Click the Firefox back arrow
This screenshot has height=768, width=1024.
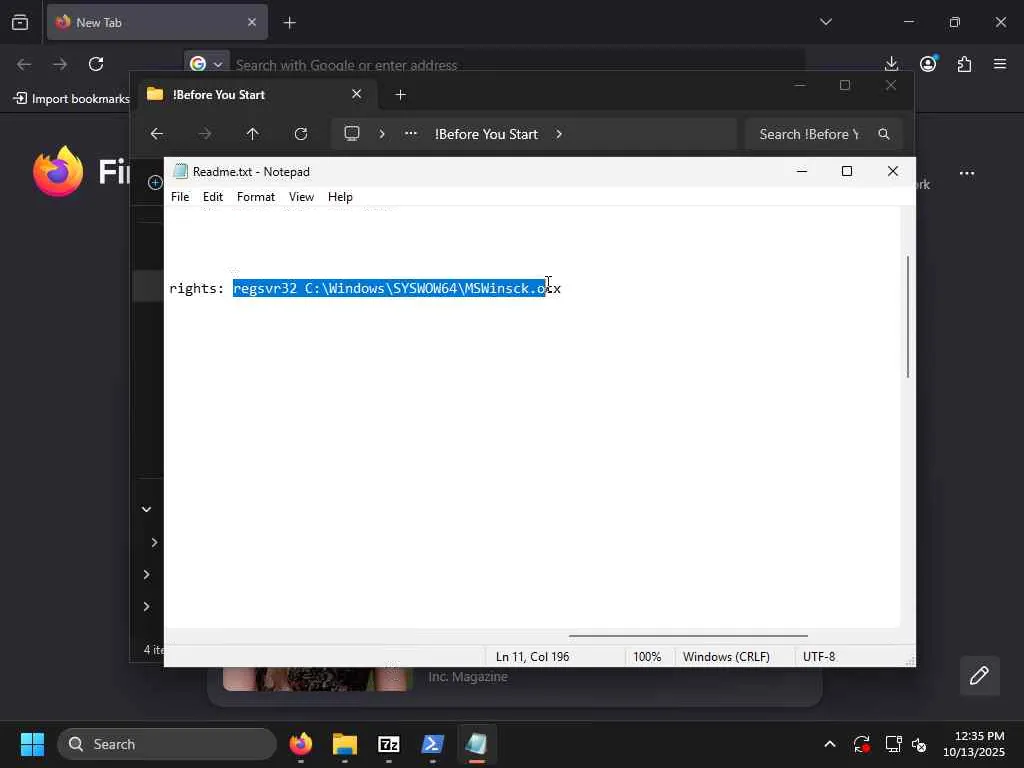(24, 64)
